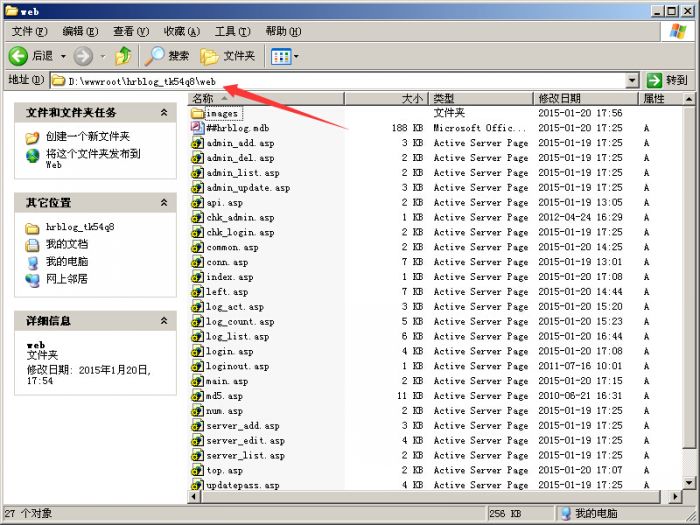Click the Go button beside address bar
700x525 pixels.
[x=667, y=80]
